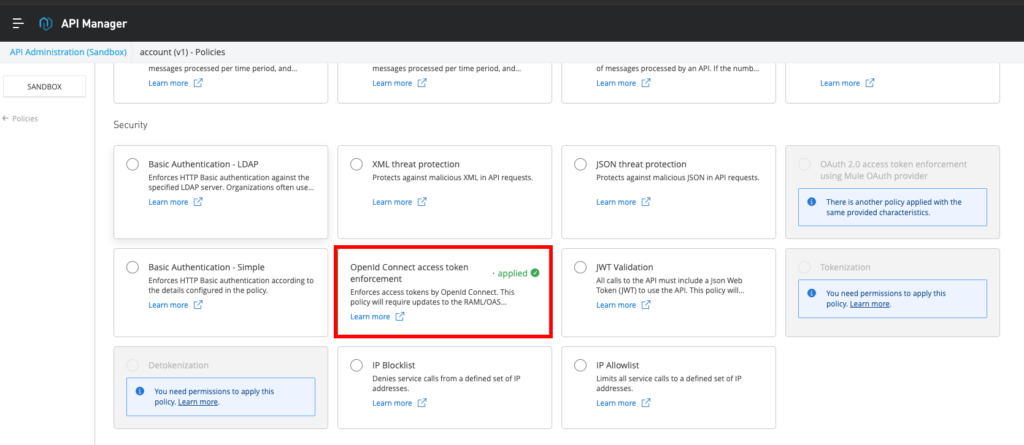Select IP Blocklist radio button
Image resolution: width=1024 pixels, height=445 pixels.
tap(357, 365)
